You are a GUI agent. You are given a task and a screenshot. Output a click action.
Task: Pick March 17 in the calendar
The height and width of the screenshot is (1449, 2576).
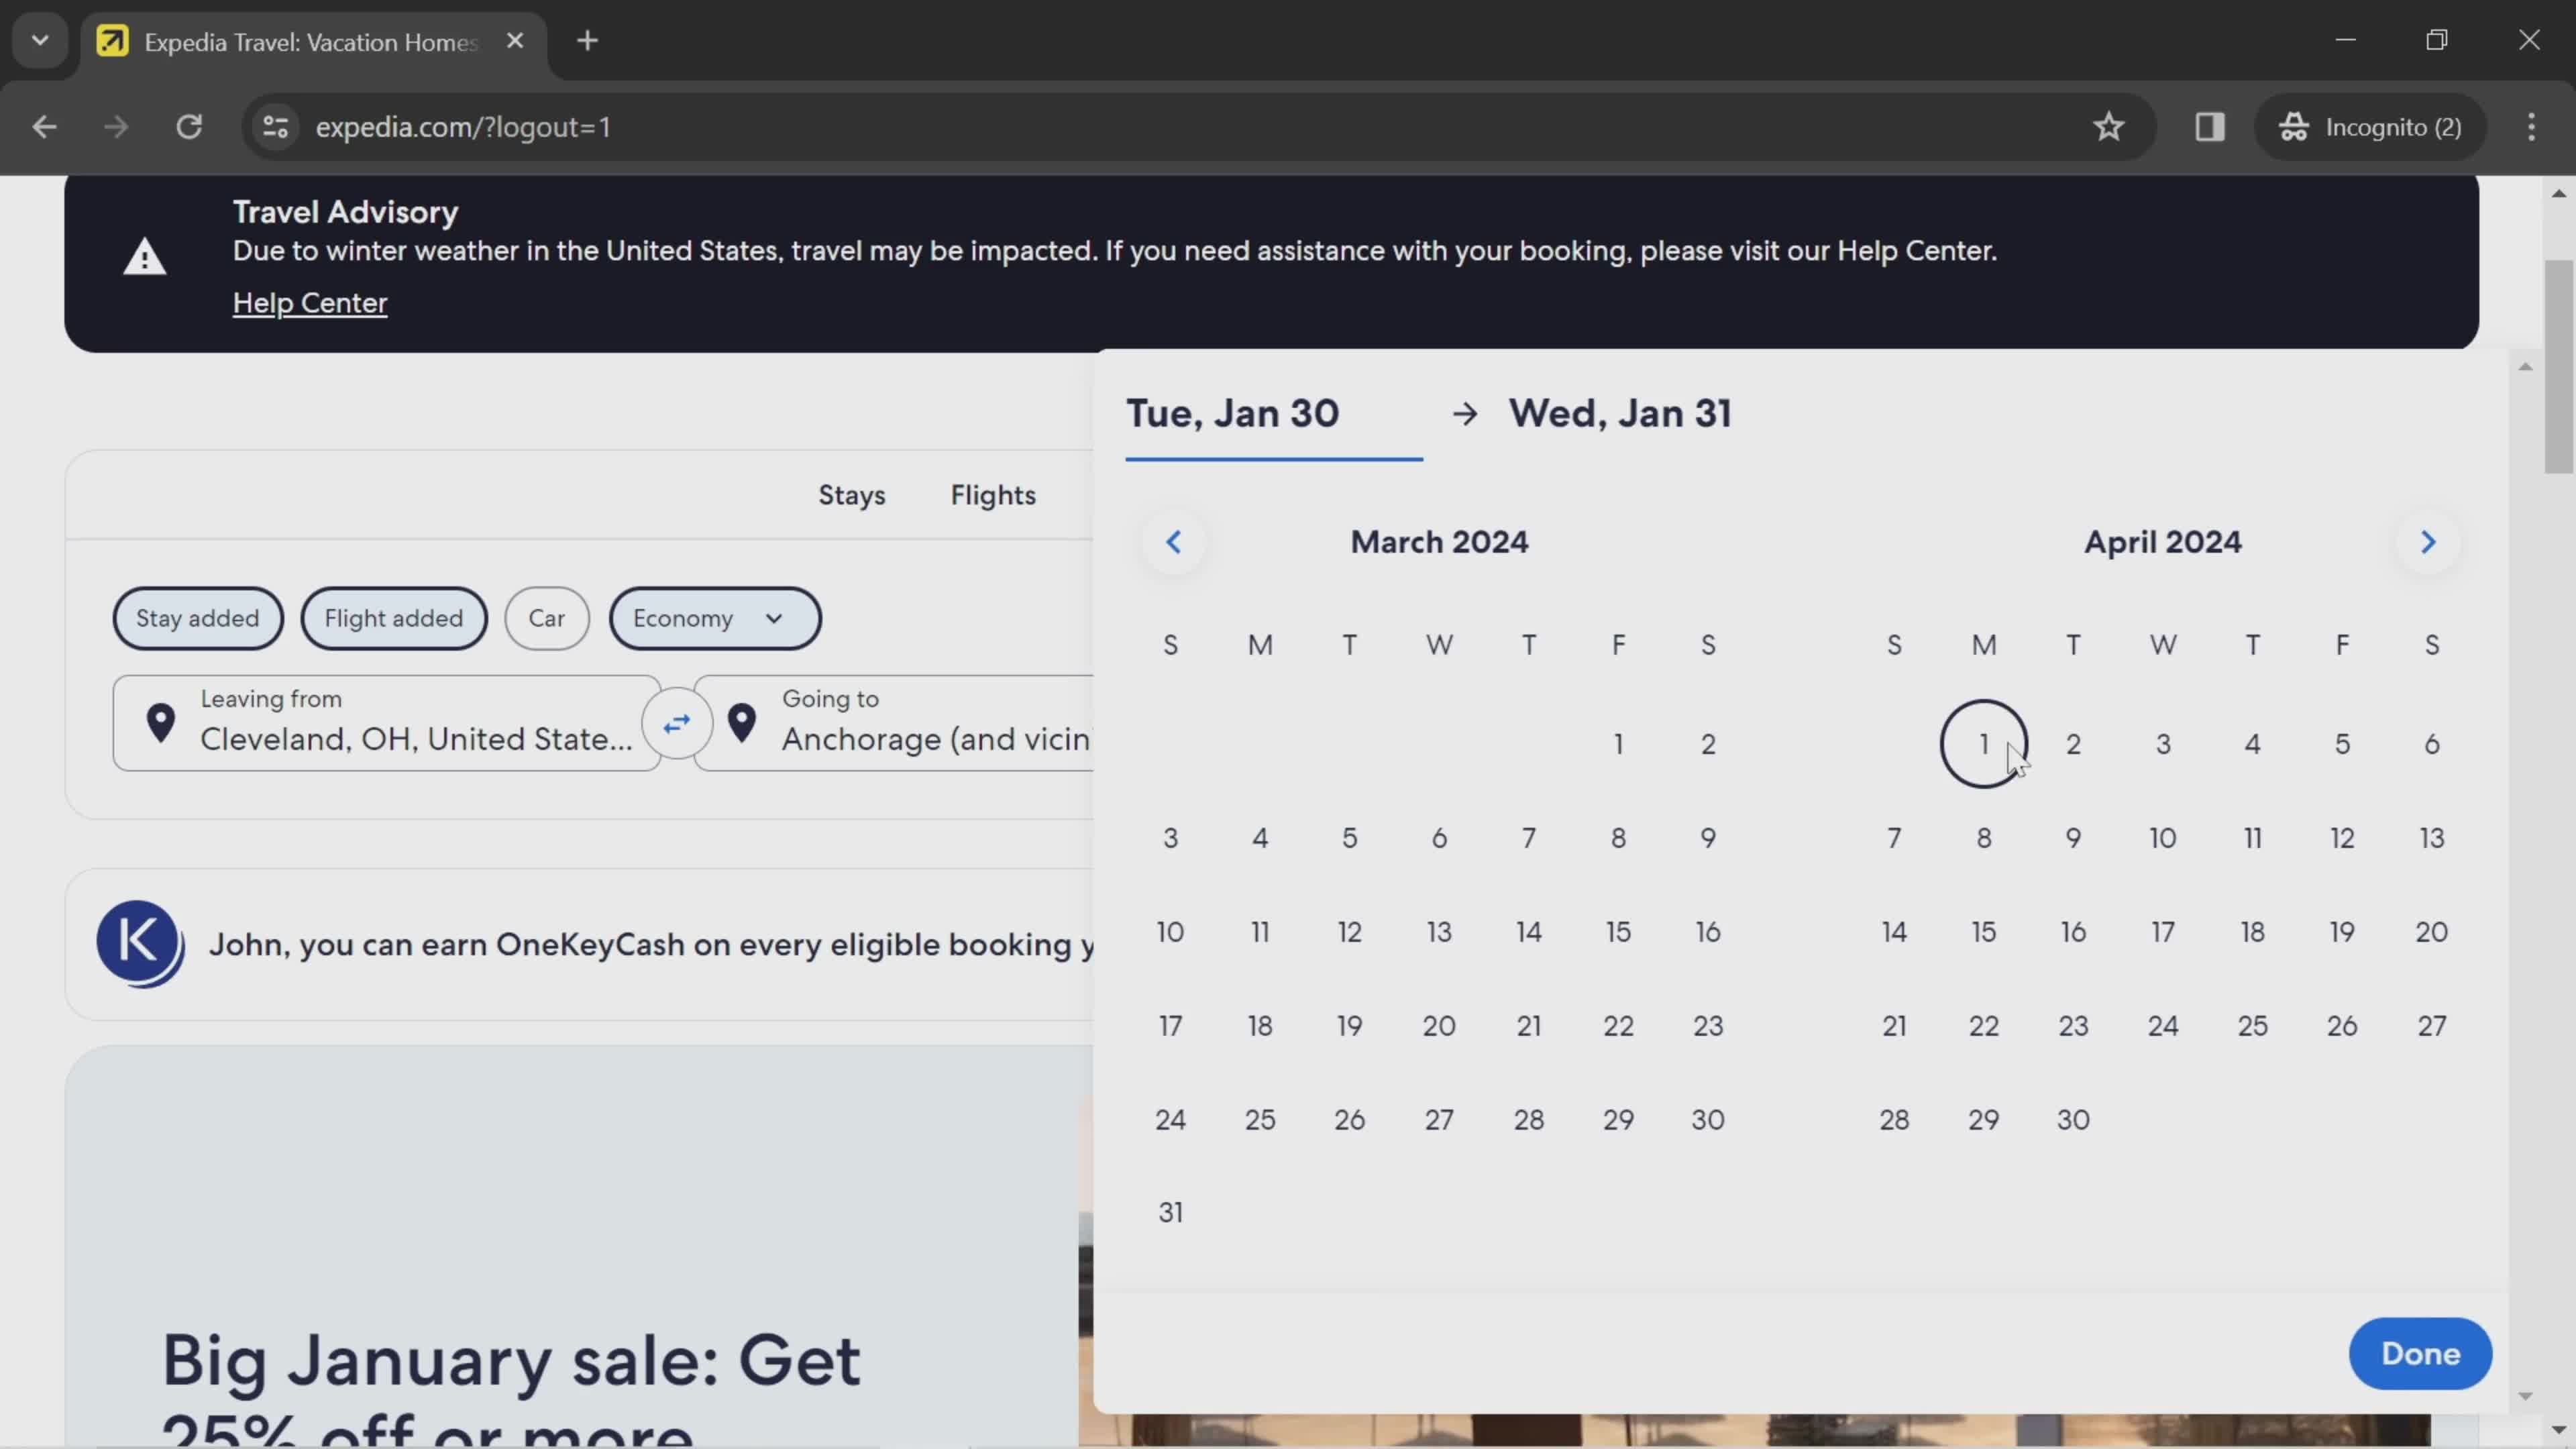(1171, 1026)
